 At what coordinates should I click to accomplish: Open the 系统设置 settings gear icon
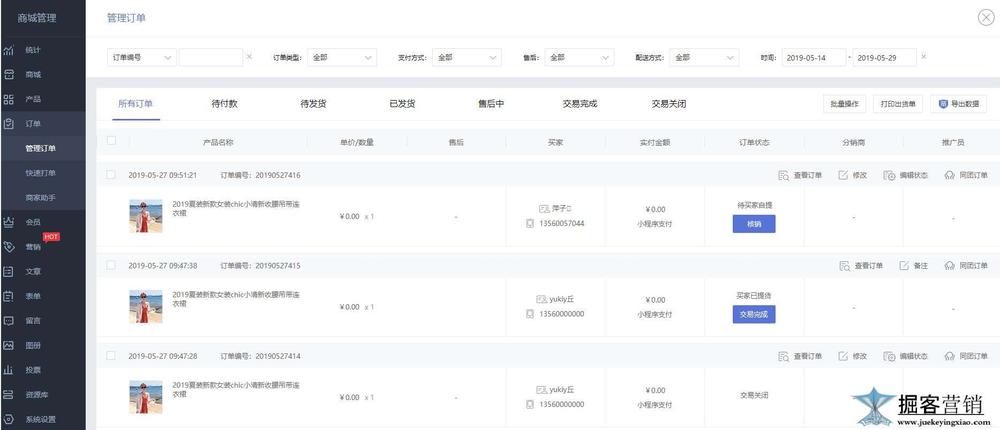[x=8, y=419]
